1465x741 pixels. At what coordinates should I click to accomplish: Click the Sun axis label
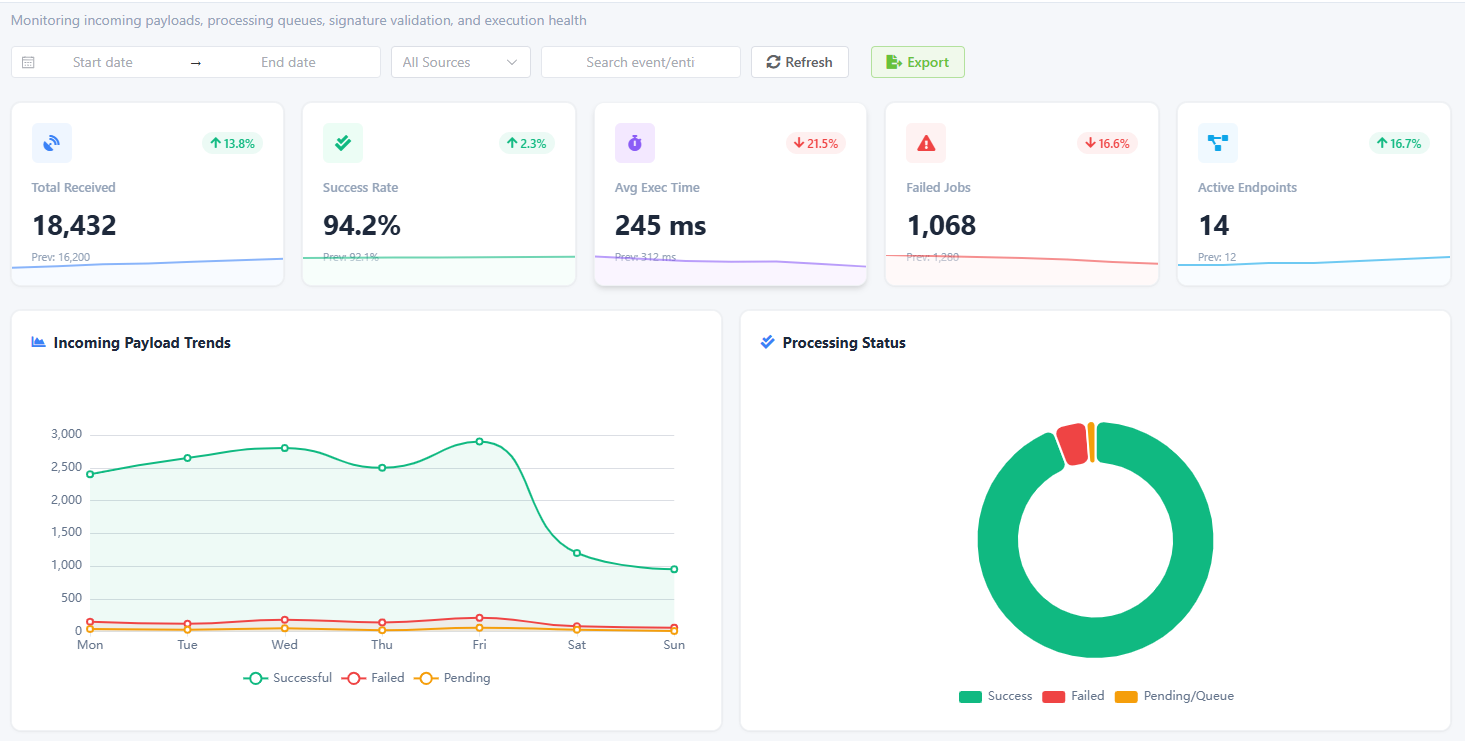pos(674,645)
